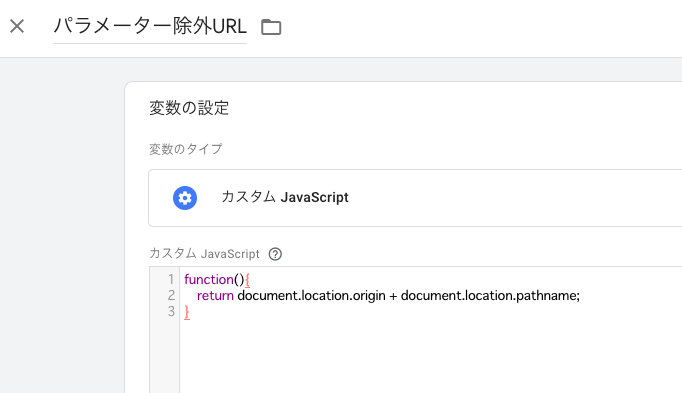Click document.location.pathname in the code
The width and height of the screenshot is (682, 393).
(488, 296)
